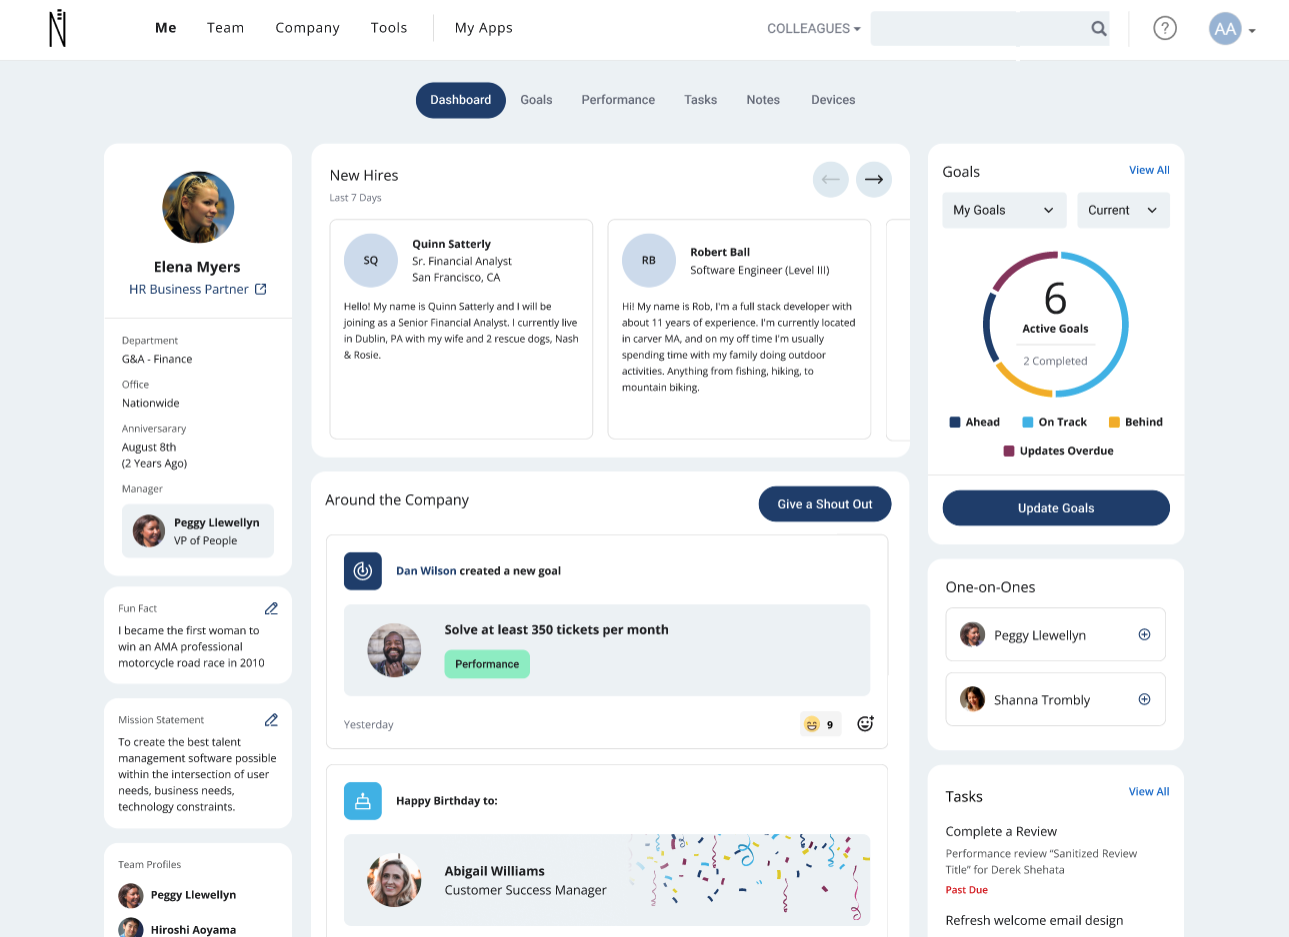Open Shanna Trombly one-on-one row
Viewport: 1289px width, 937px height.
[x=1056, y=699]
